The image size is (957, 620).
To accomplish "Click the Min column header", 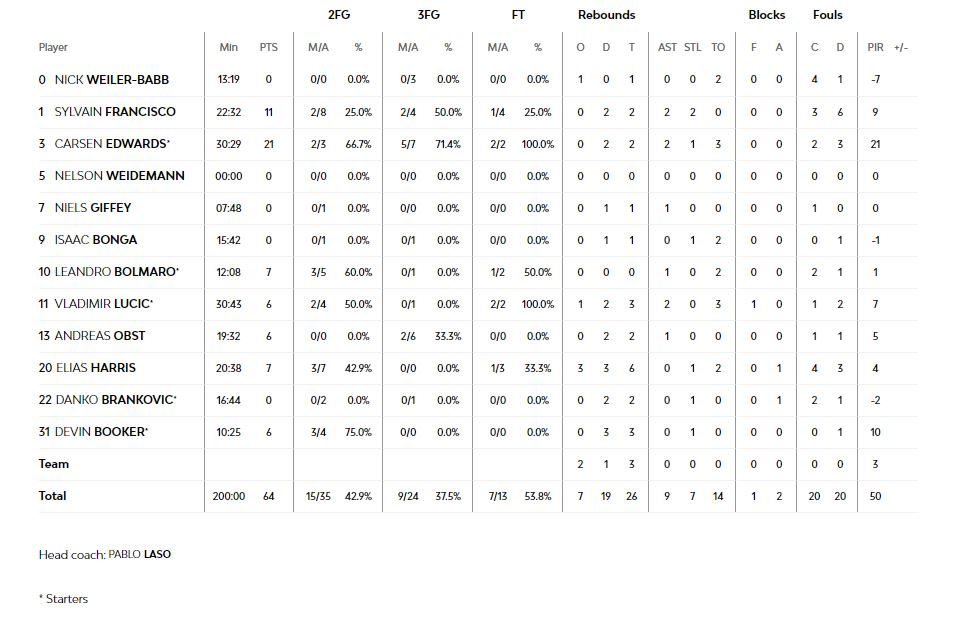I will 228,47.
